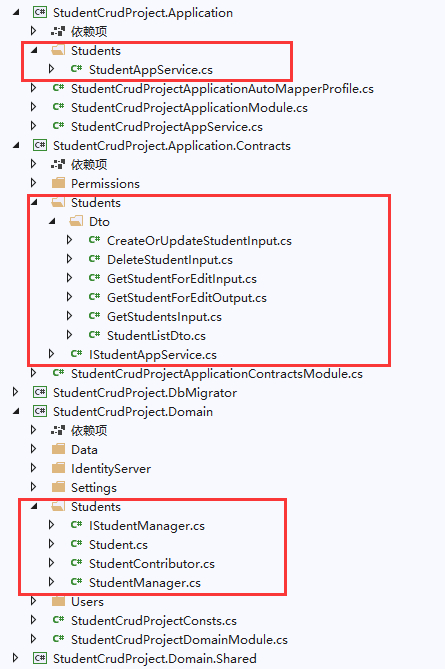This screenshot has height=669, width=445.
Task: Select GetStudentForEditOutput.cs in the tree
Action: point(187,297)
